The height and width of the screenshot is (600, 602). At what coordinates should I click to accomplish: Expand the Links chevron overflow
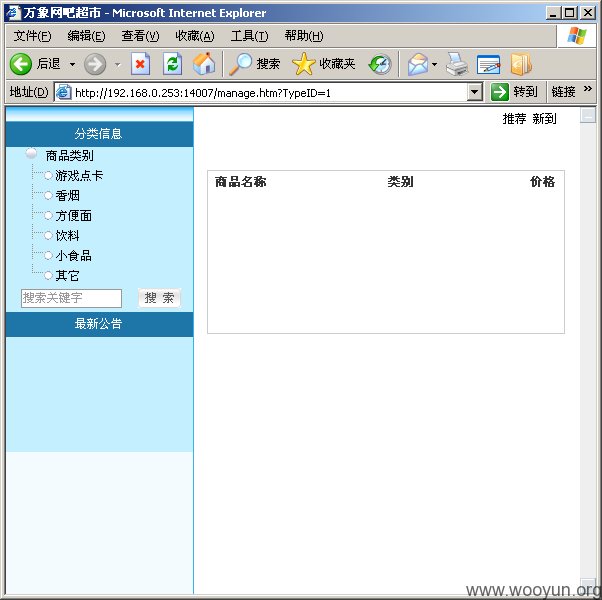click(x=587, y=89)
